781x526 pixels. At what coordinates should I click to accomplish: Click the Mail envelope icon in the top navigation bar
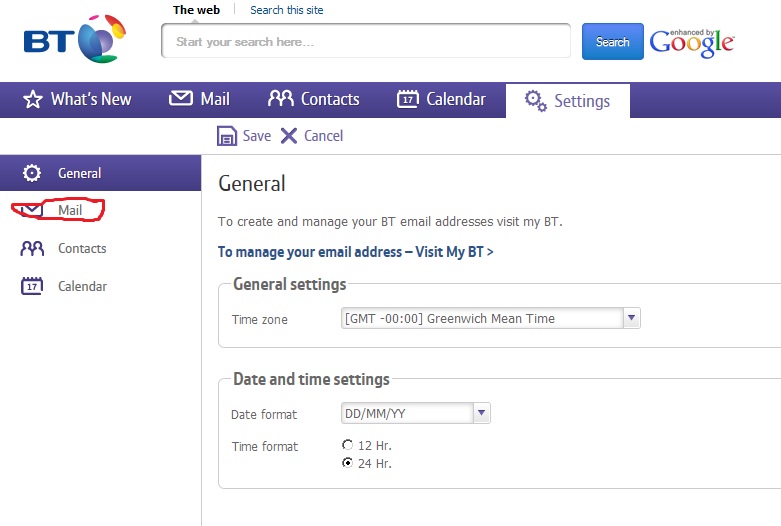tap(180, 98)
